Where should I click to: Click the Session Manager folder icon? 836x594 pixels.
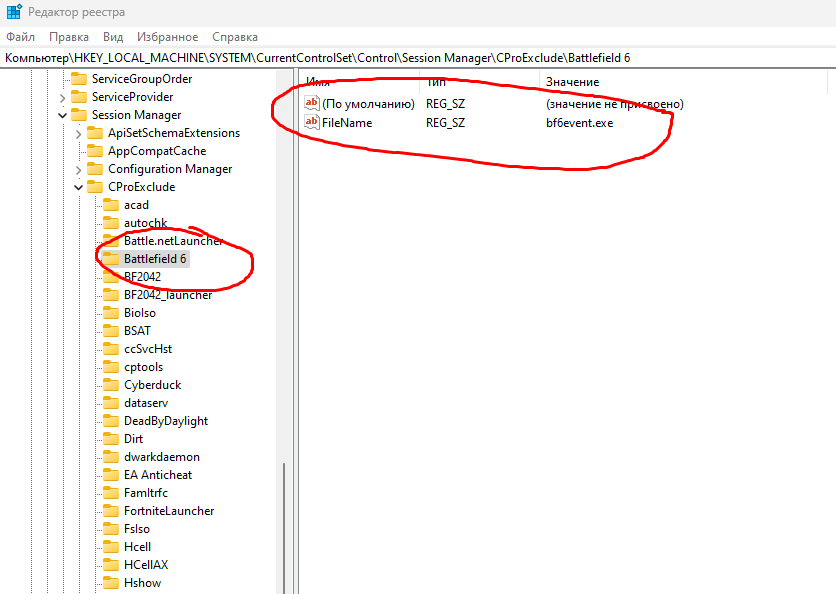tap(79, 115)
